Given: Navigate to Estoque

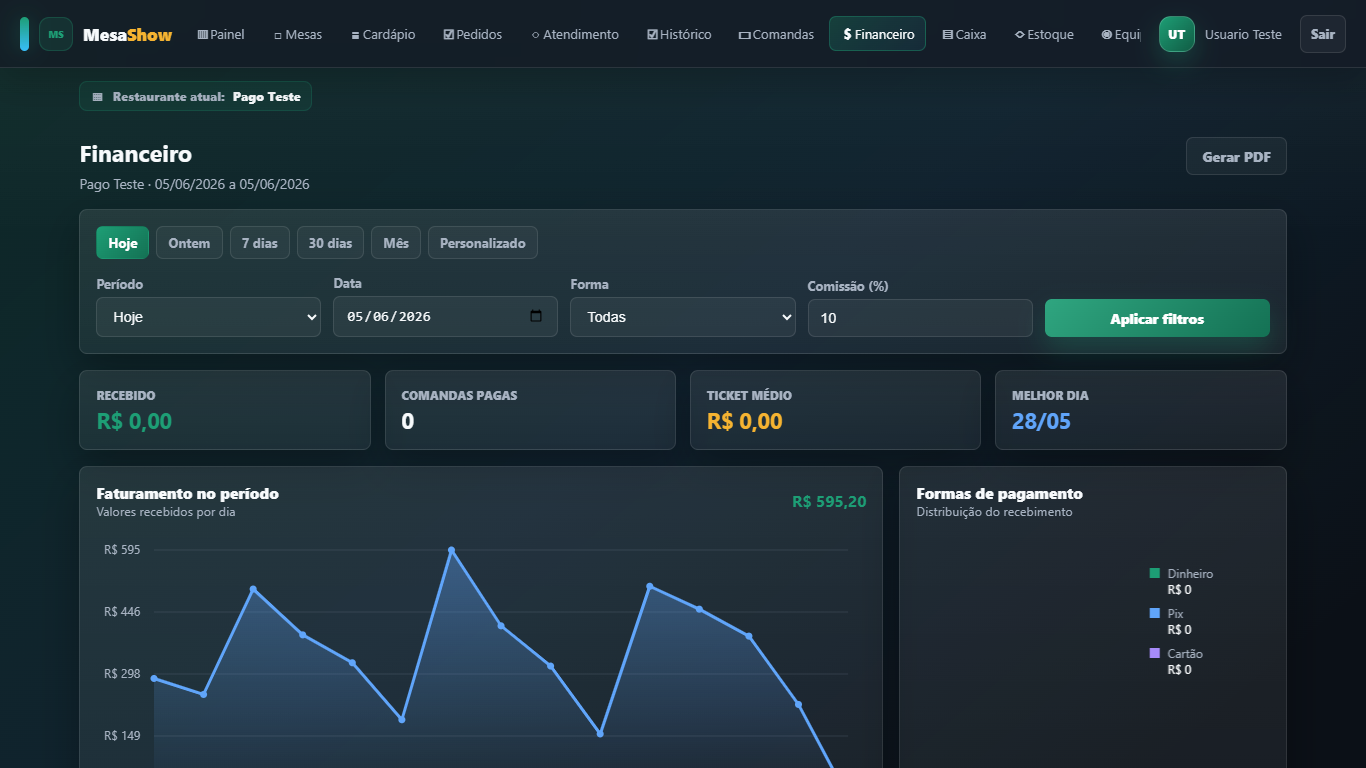Looking at the screenshot, I should pos(1044,34).
